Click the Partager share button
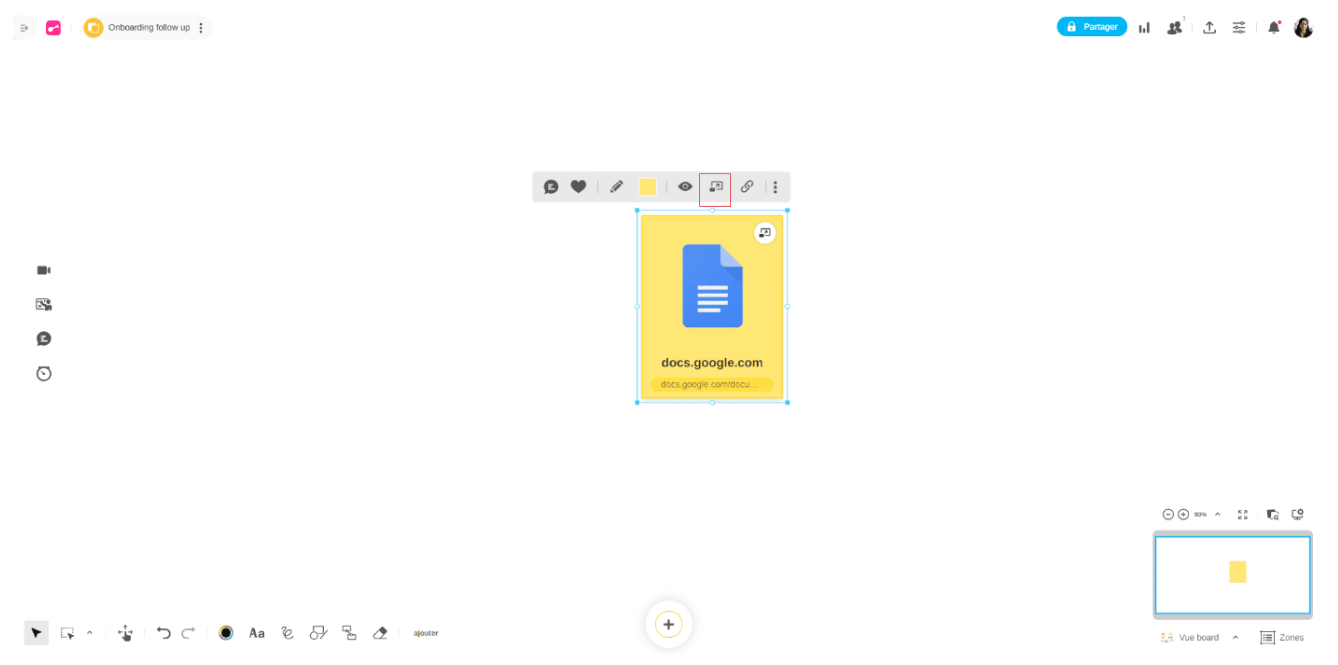The image size is (1338, 665). tap(1091, 27)
